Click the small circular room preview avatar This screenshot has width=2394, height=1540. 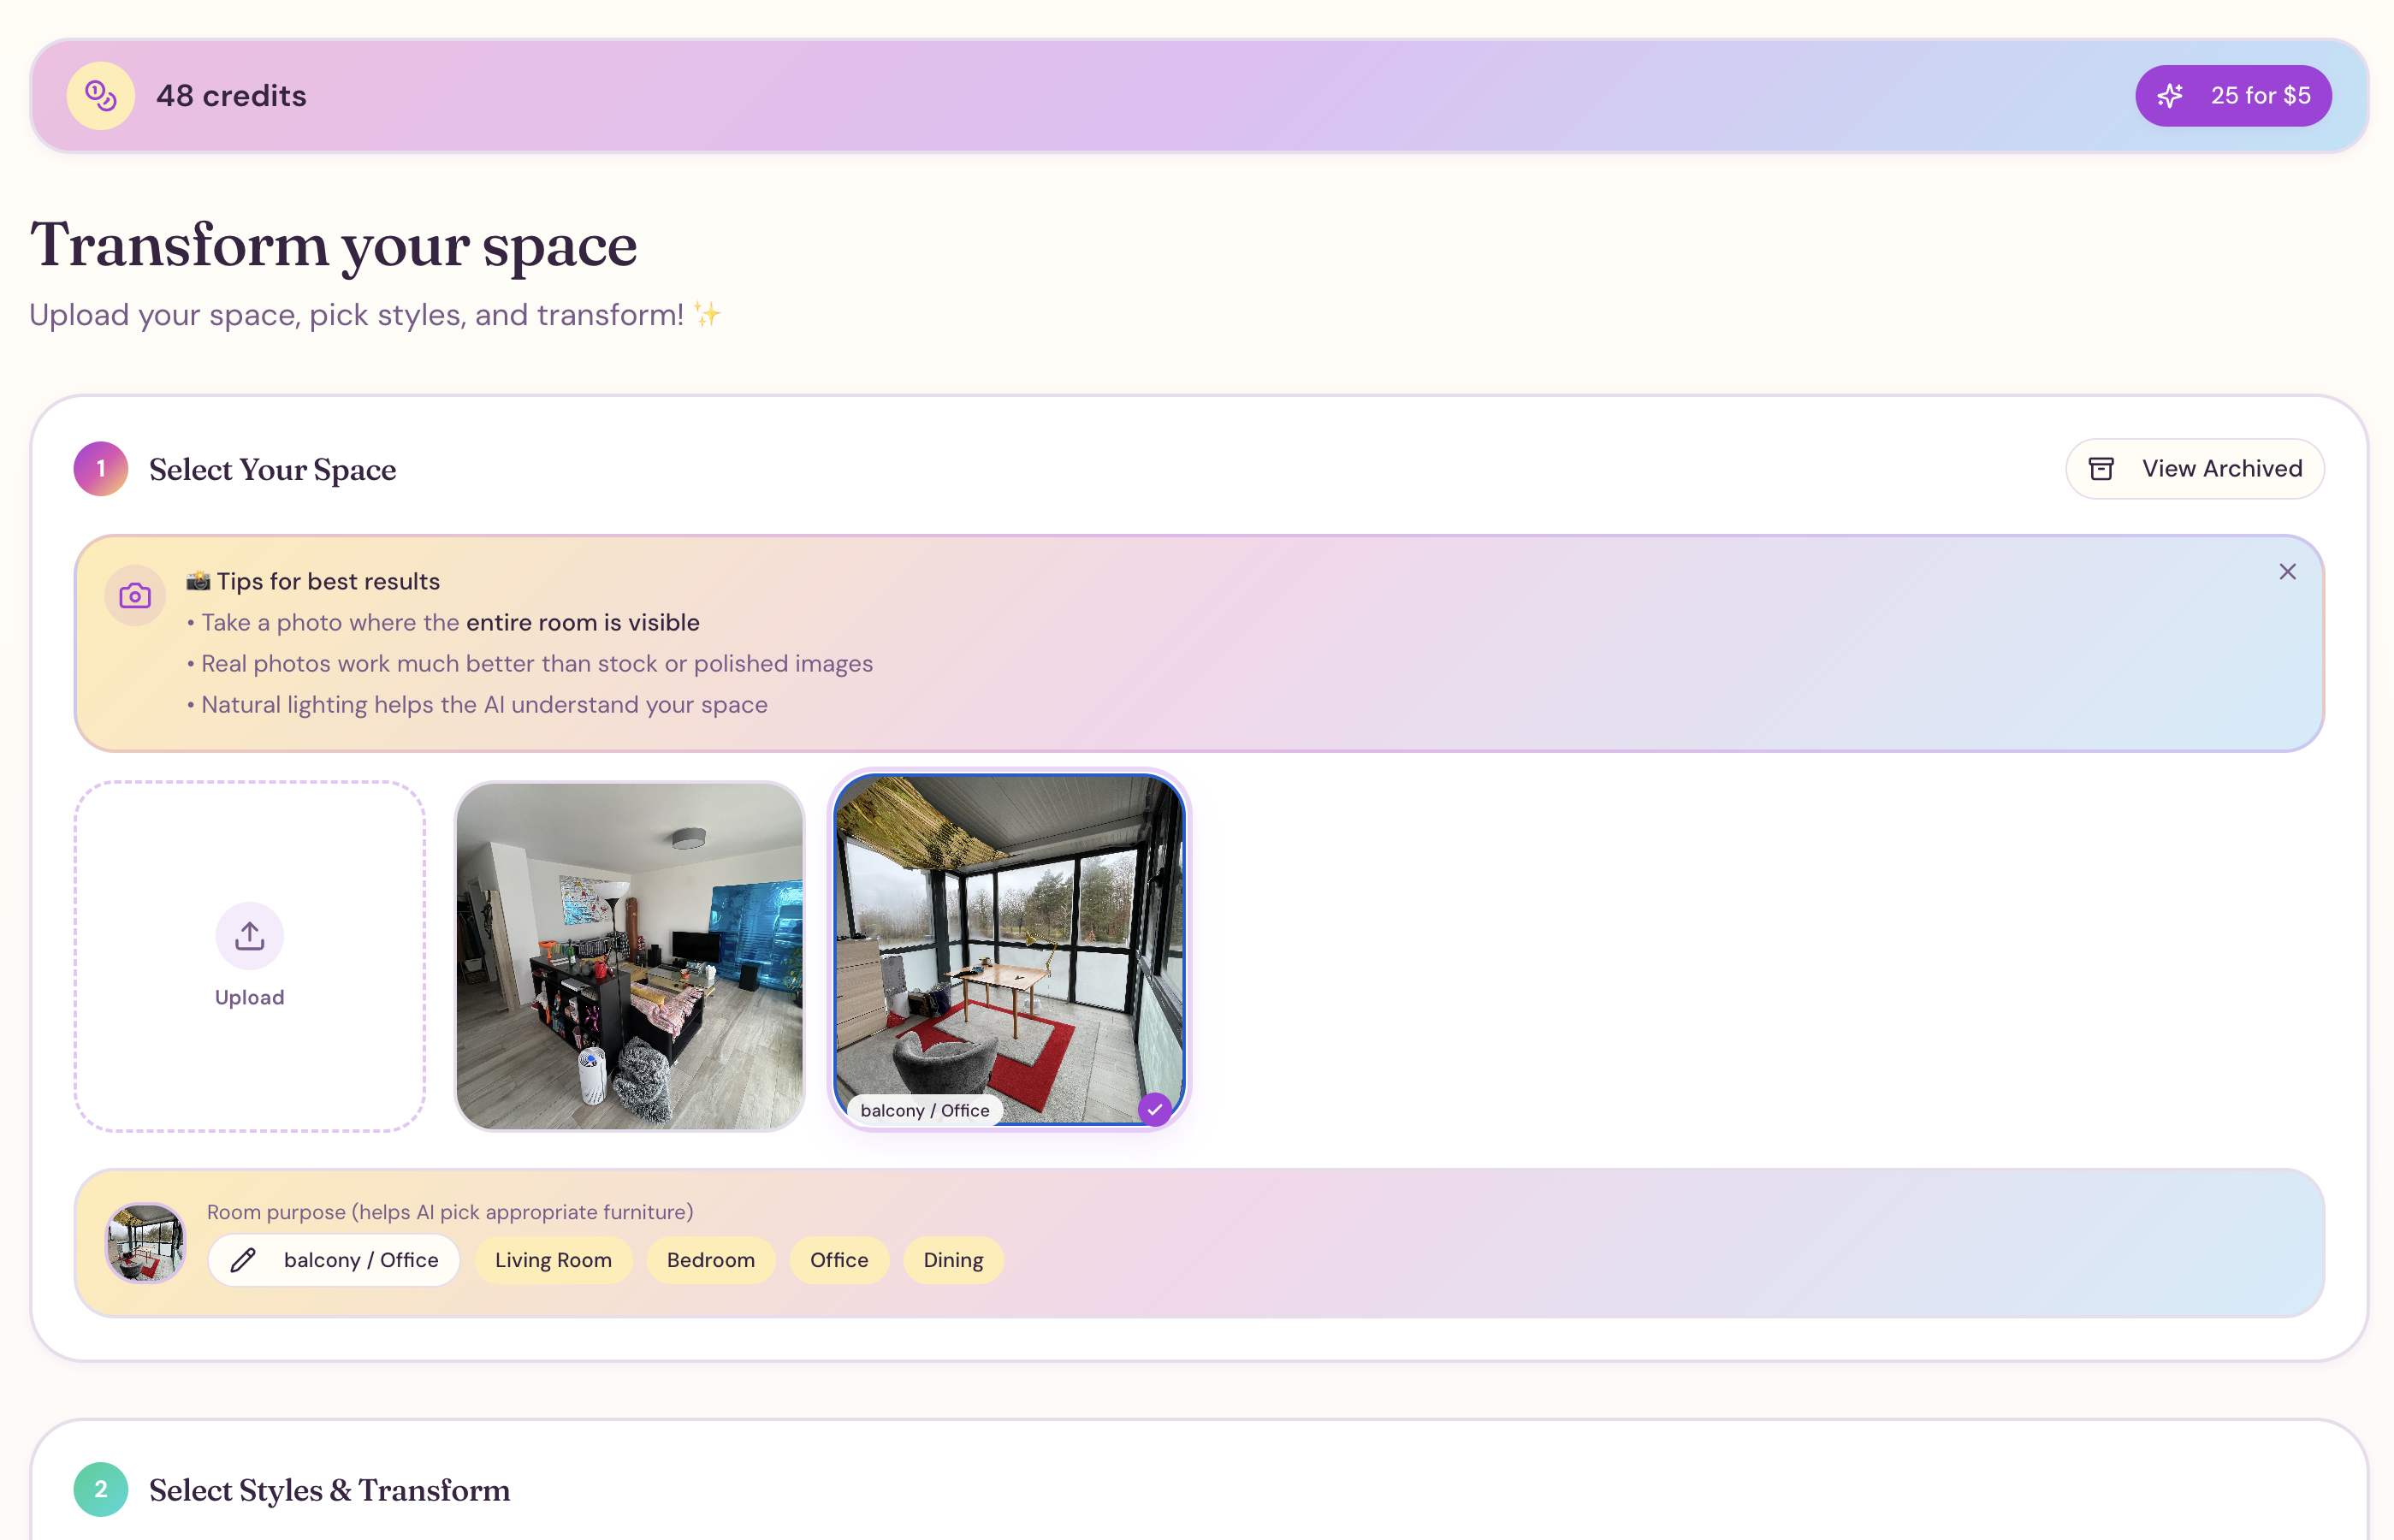(145, 1243)
